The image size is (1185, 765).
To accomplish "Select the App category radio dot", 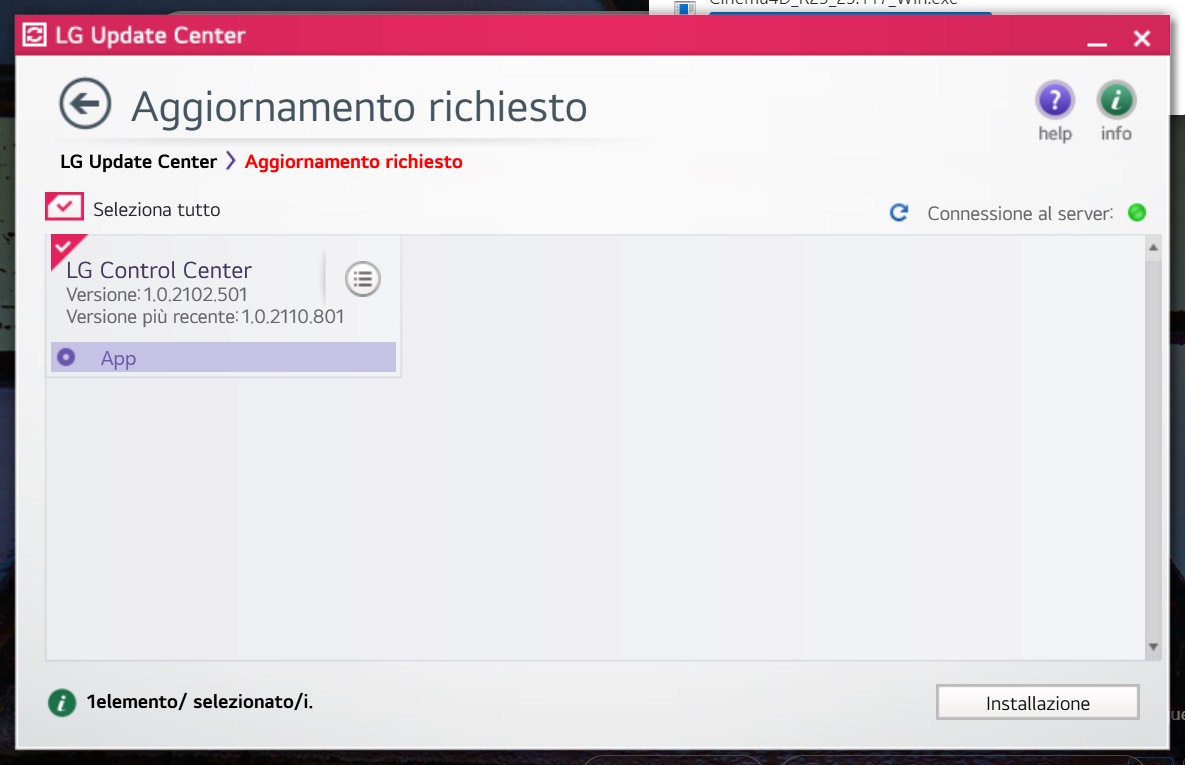I will (x=67, y=357).
